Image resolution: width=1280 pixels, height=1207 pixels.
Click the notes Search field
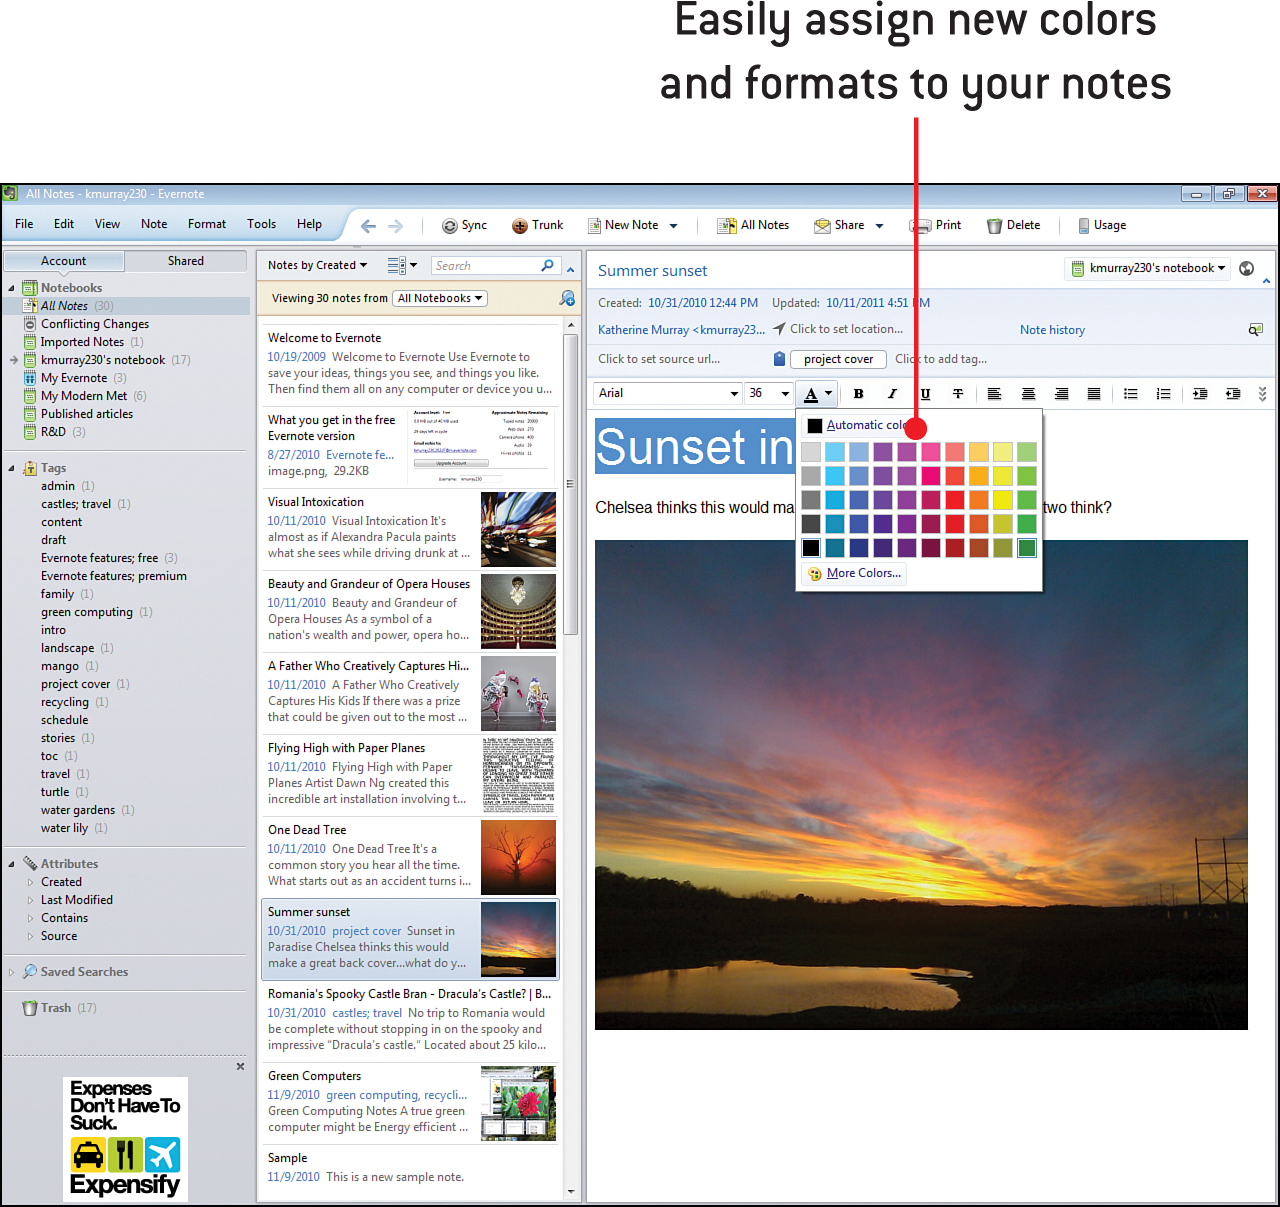point(487,266)
